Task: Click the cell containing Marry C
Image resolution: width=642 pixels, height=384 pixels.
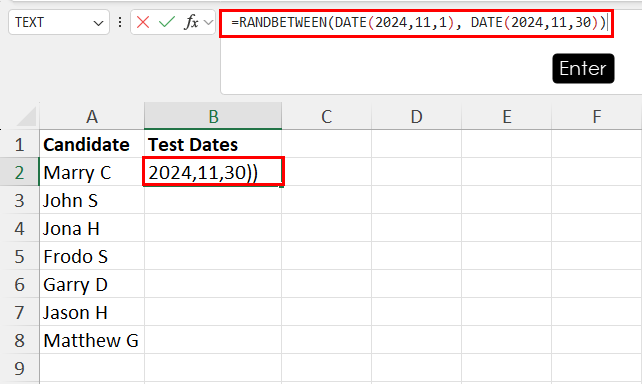Action: click(x=92, y=172)
